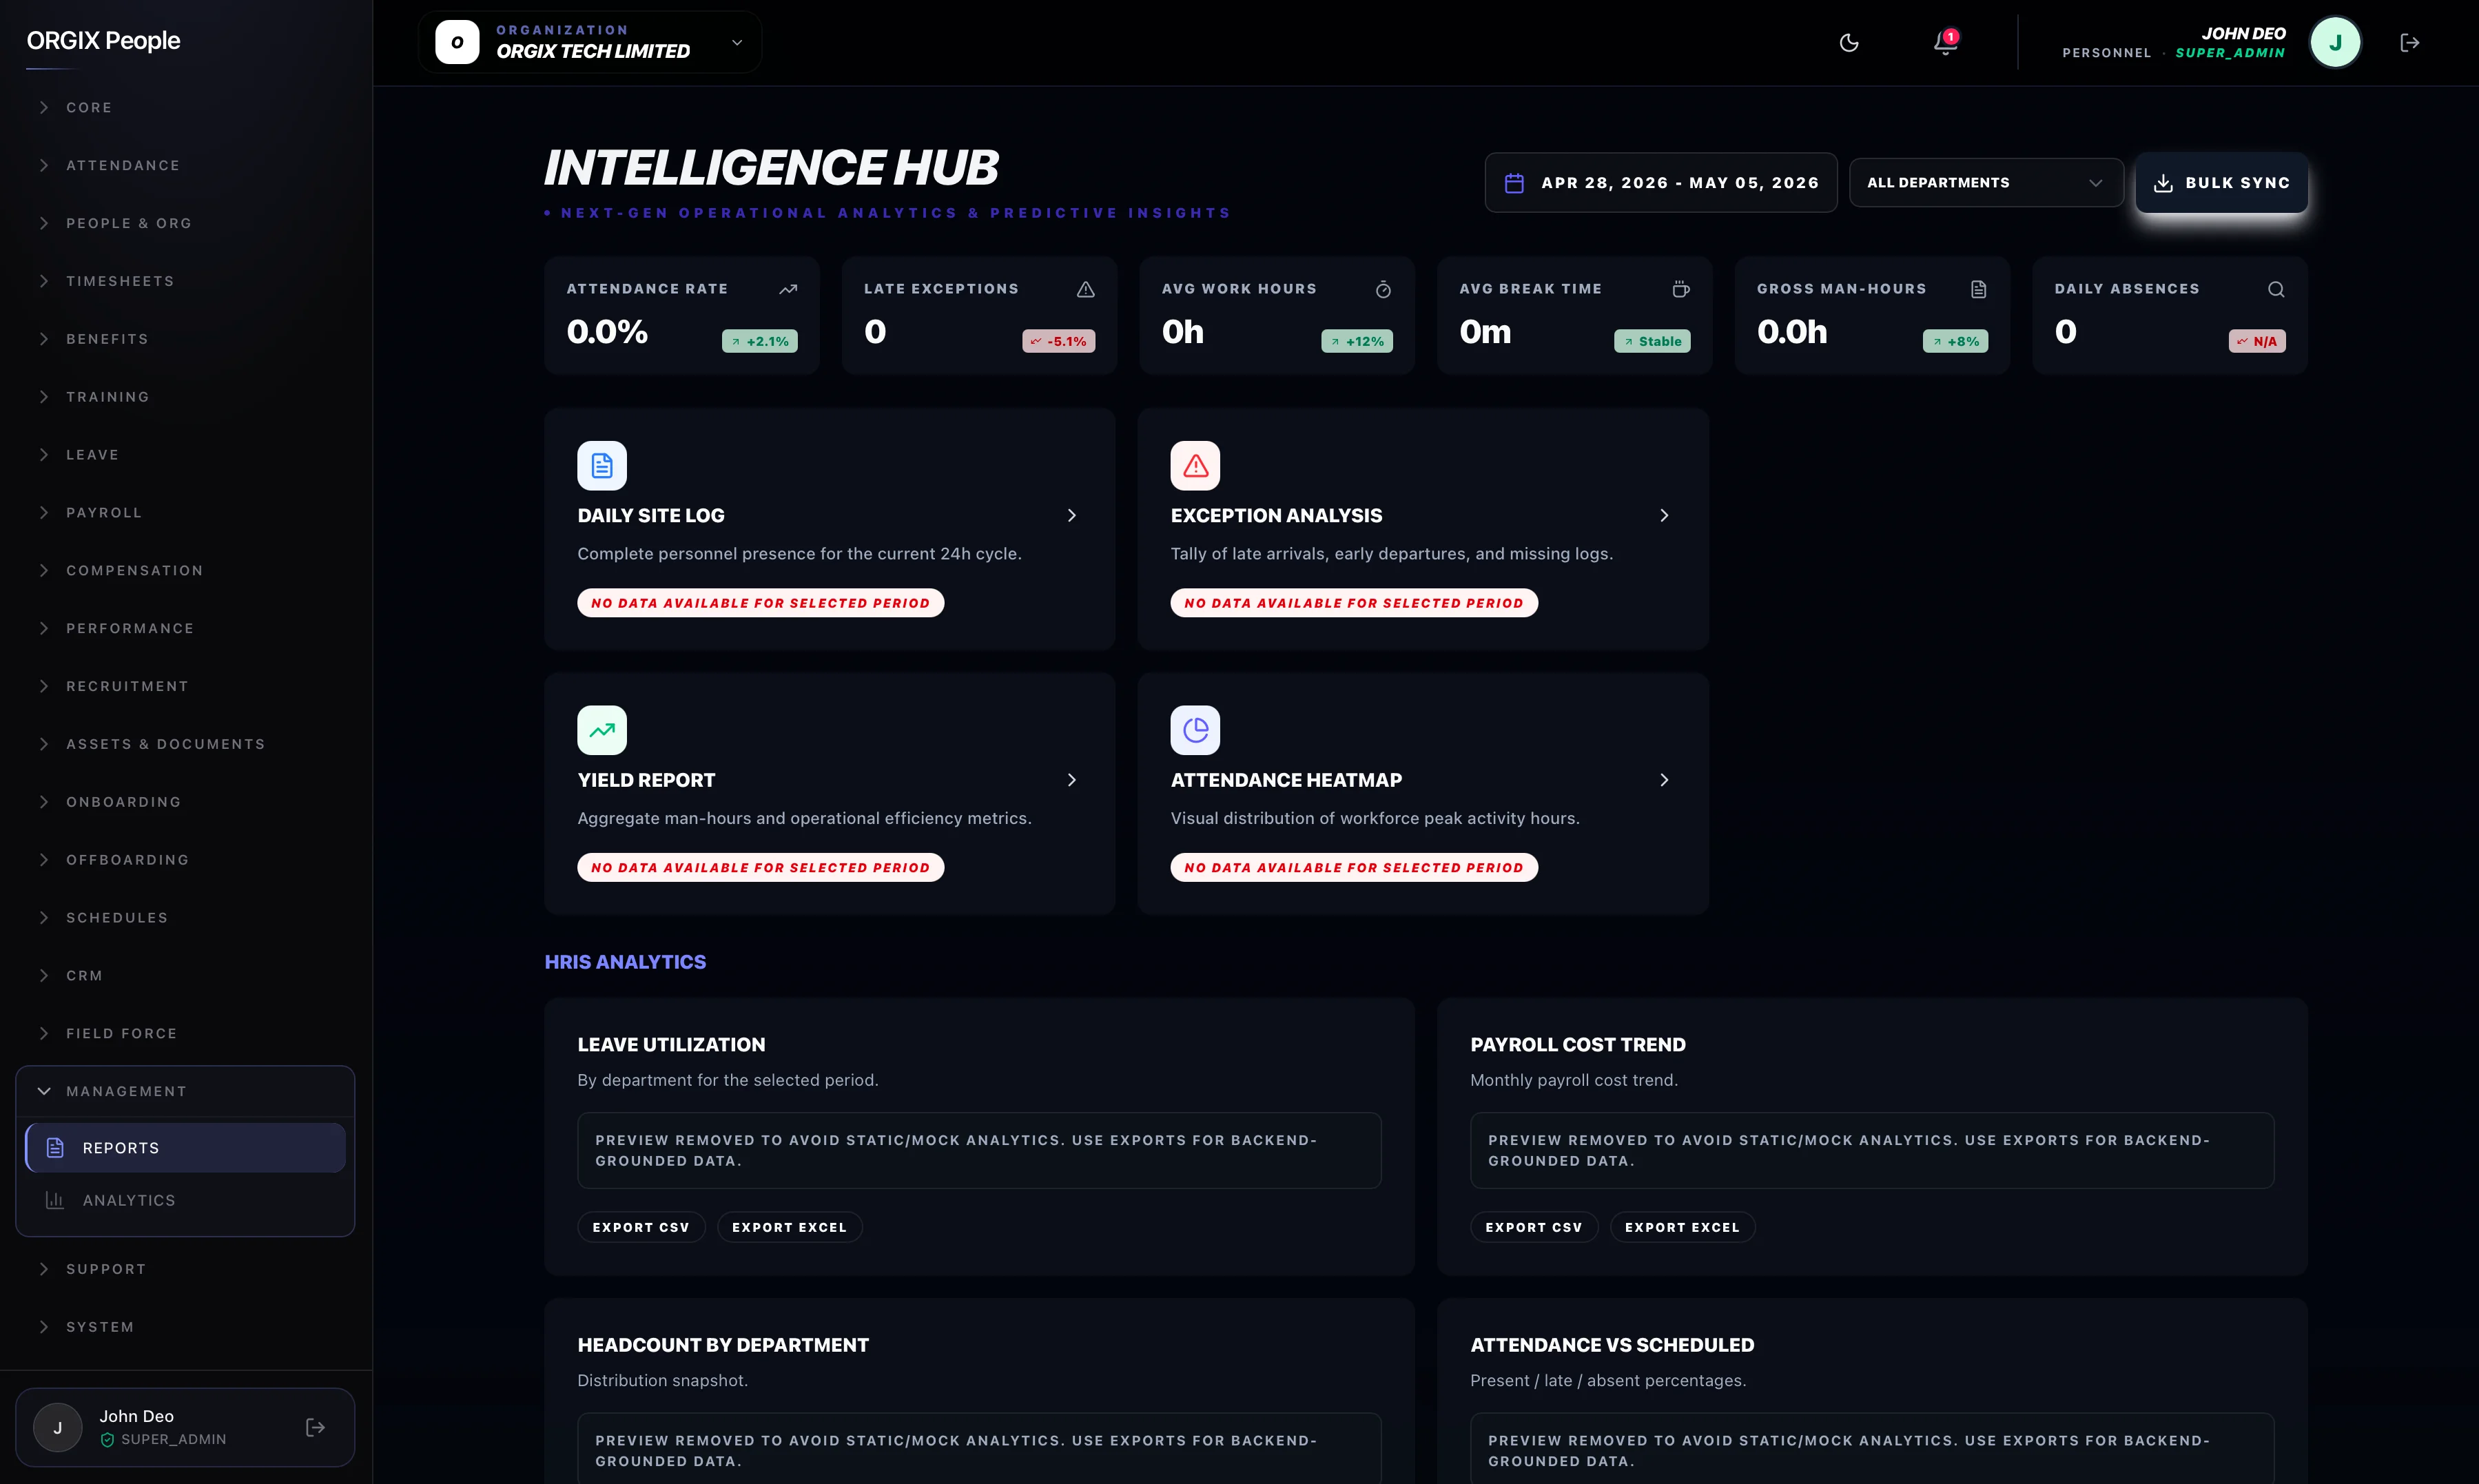This screenshot has height=1484, width=2479.
Task: Click calendar icon in date range
Action: pyautogui.click(x=1514, y=183)
